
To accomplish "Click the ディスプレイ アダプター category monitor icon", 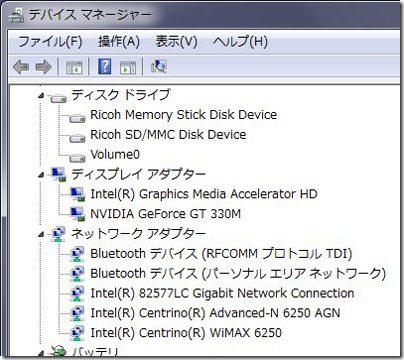I will coord(59,174).
